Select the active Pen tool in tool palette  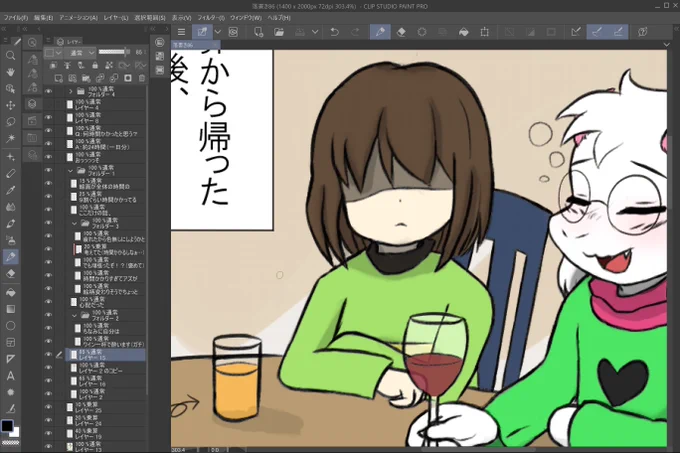point(10,257)
